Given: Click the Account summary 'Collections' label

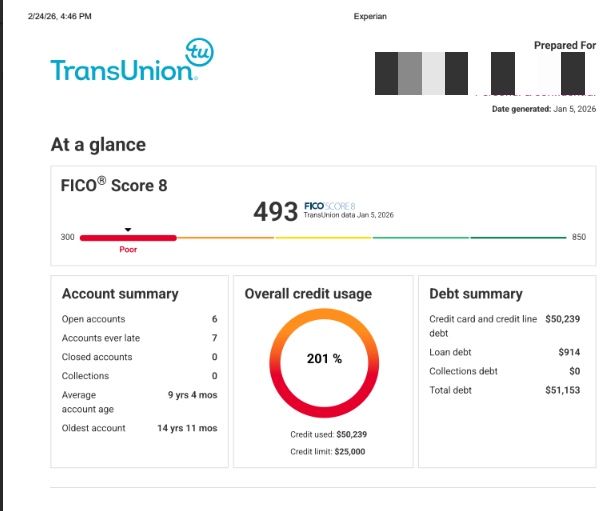Looking at the screenshot, I should click(x=85, y=376).
